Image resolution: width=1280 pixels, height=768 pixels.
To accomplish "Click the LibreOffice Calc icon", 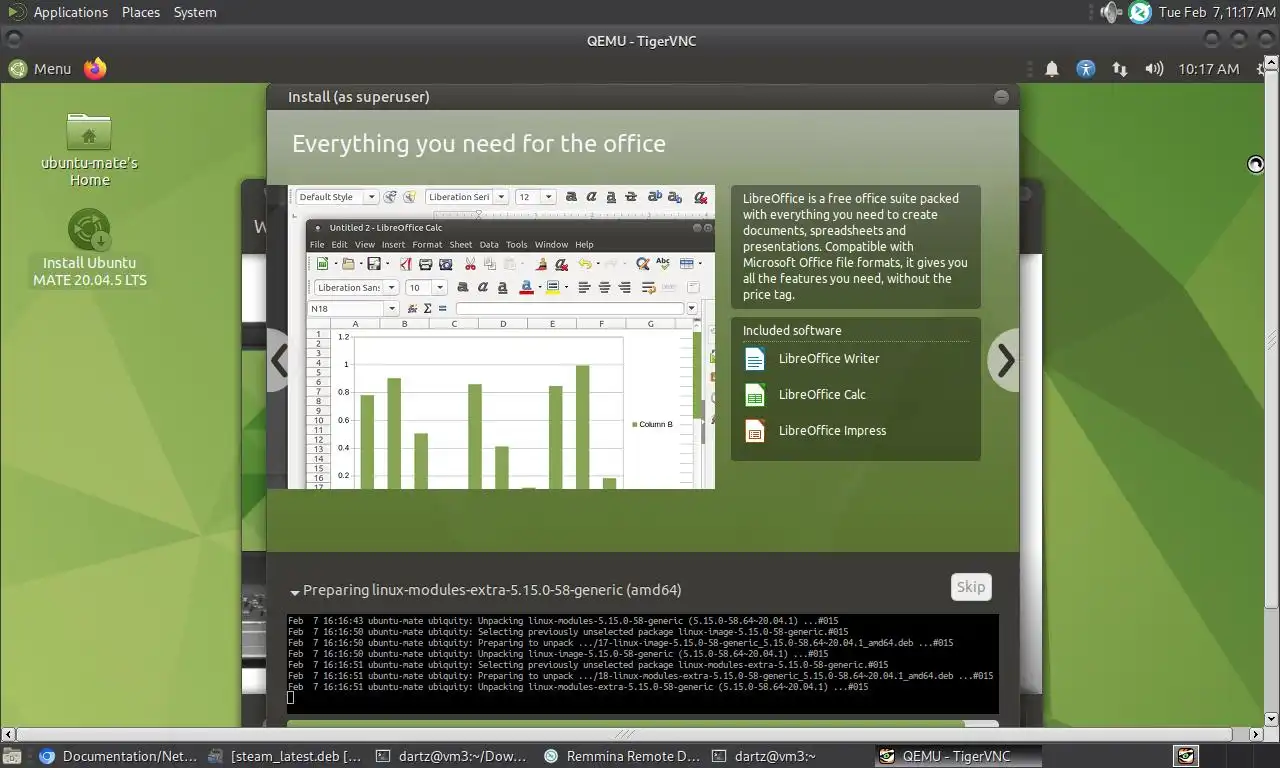I will 755,394.
